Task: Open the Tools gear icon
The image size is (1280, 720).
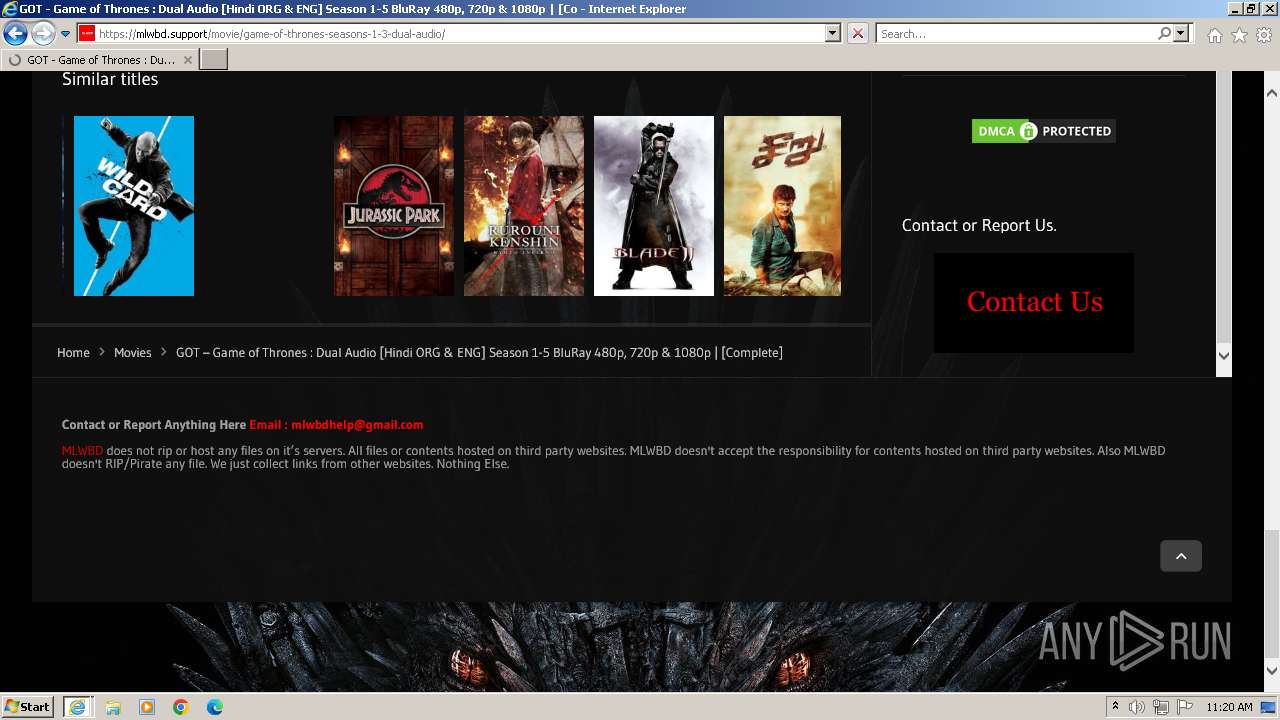Action: point(1264,35)
